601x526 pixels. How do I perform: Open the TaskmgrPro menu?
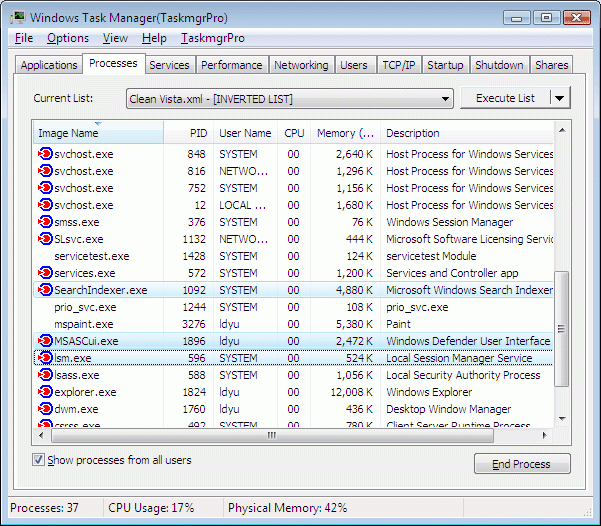[x=212, y=38]
